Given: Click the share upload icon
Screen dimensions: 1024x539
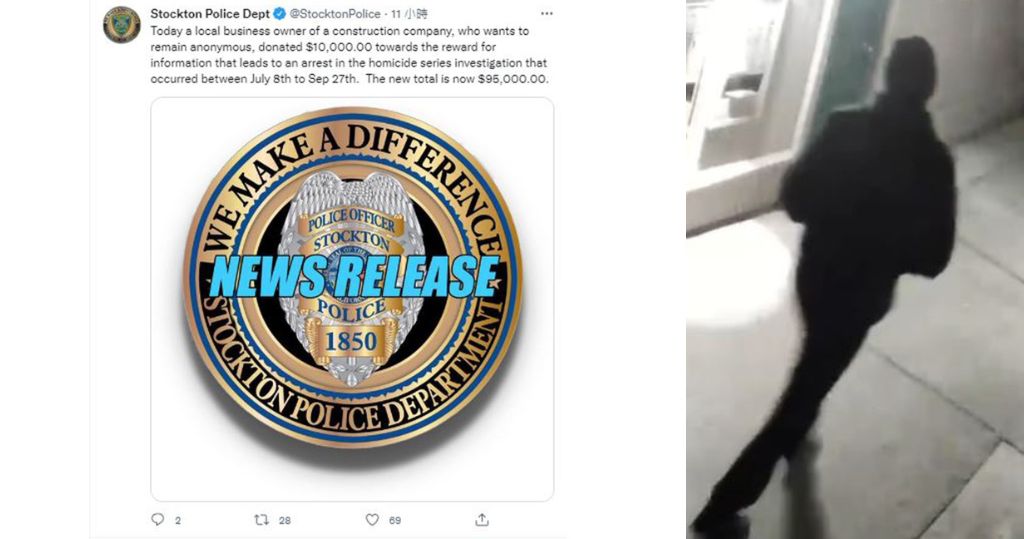Looking at the screenshot, I should (x=482, y=519).
